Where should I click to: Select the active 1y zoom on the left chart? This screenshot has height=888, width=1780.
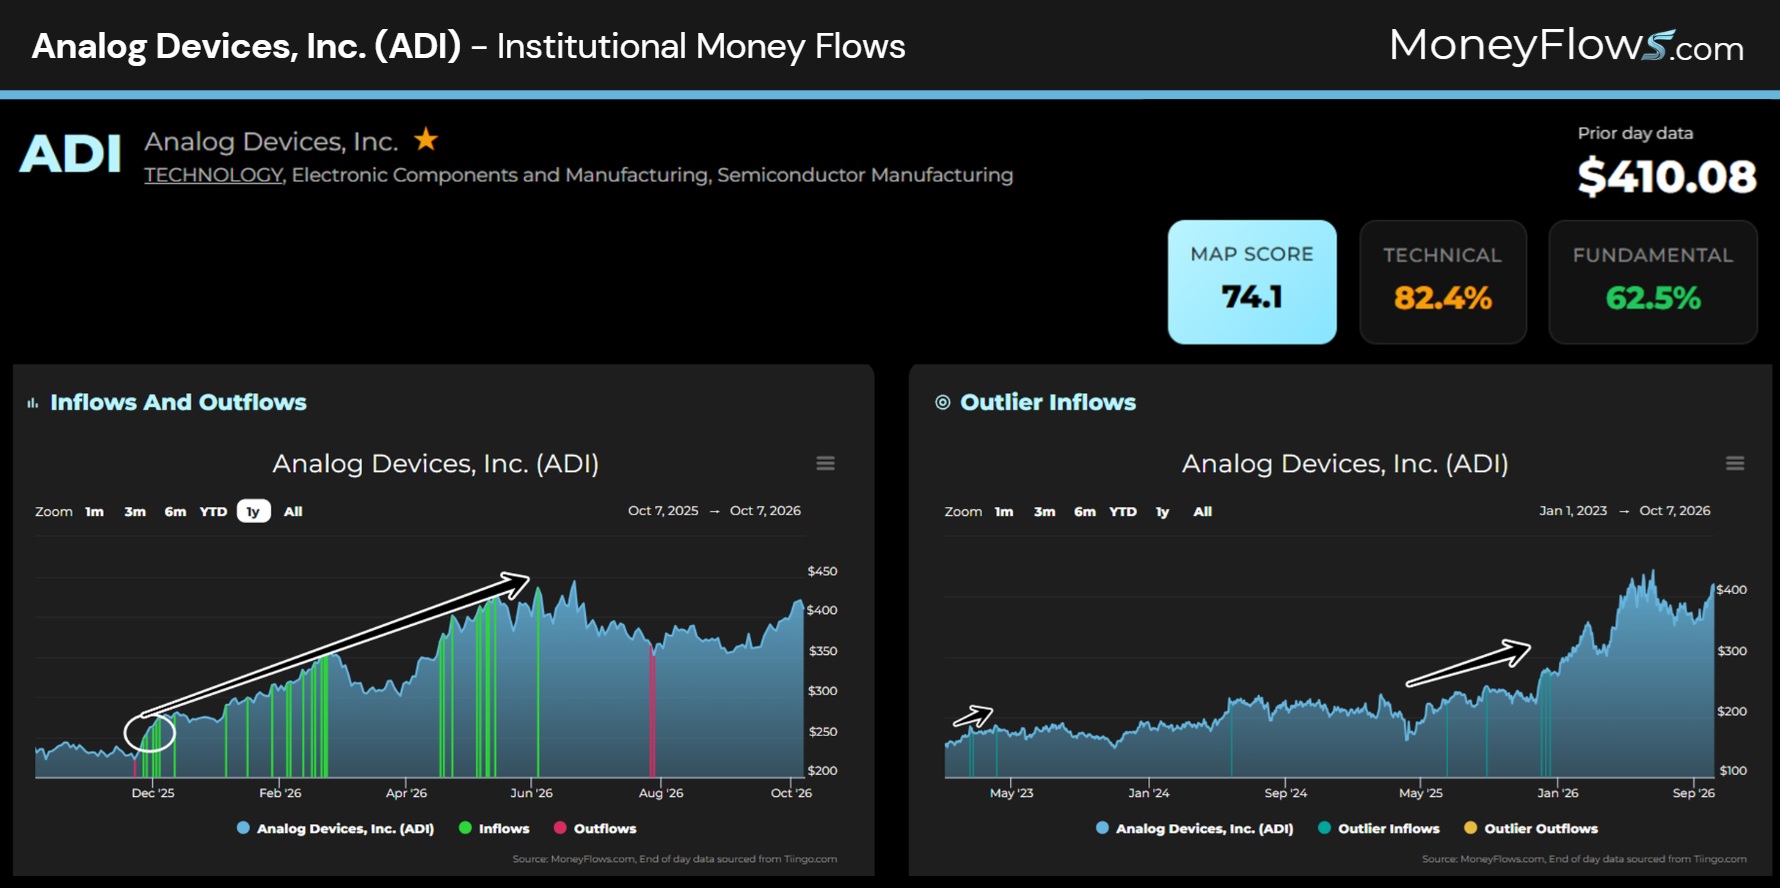[x=253, y=511]
